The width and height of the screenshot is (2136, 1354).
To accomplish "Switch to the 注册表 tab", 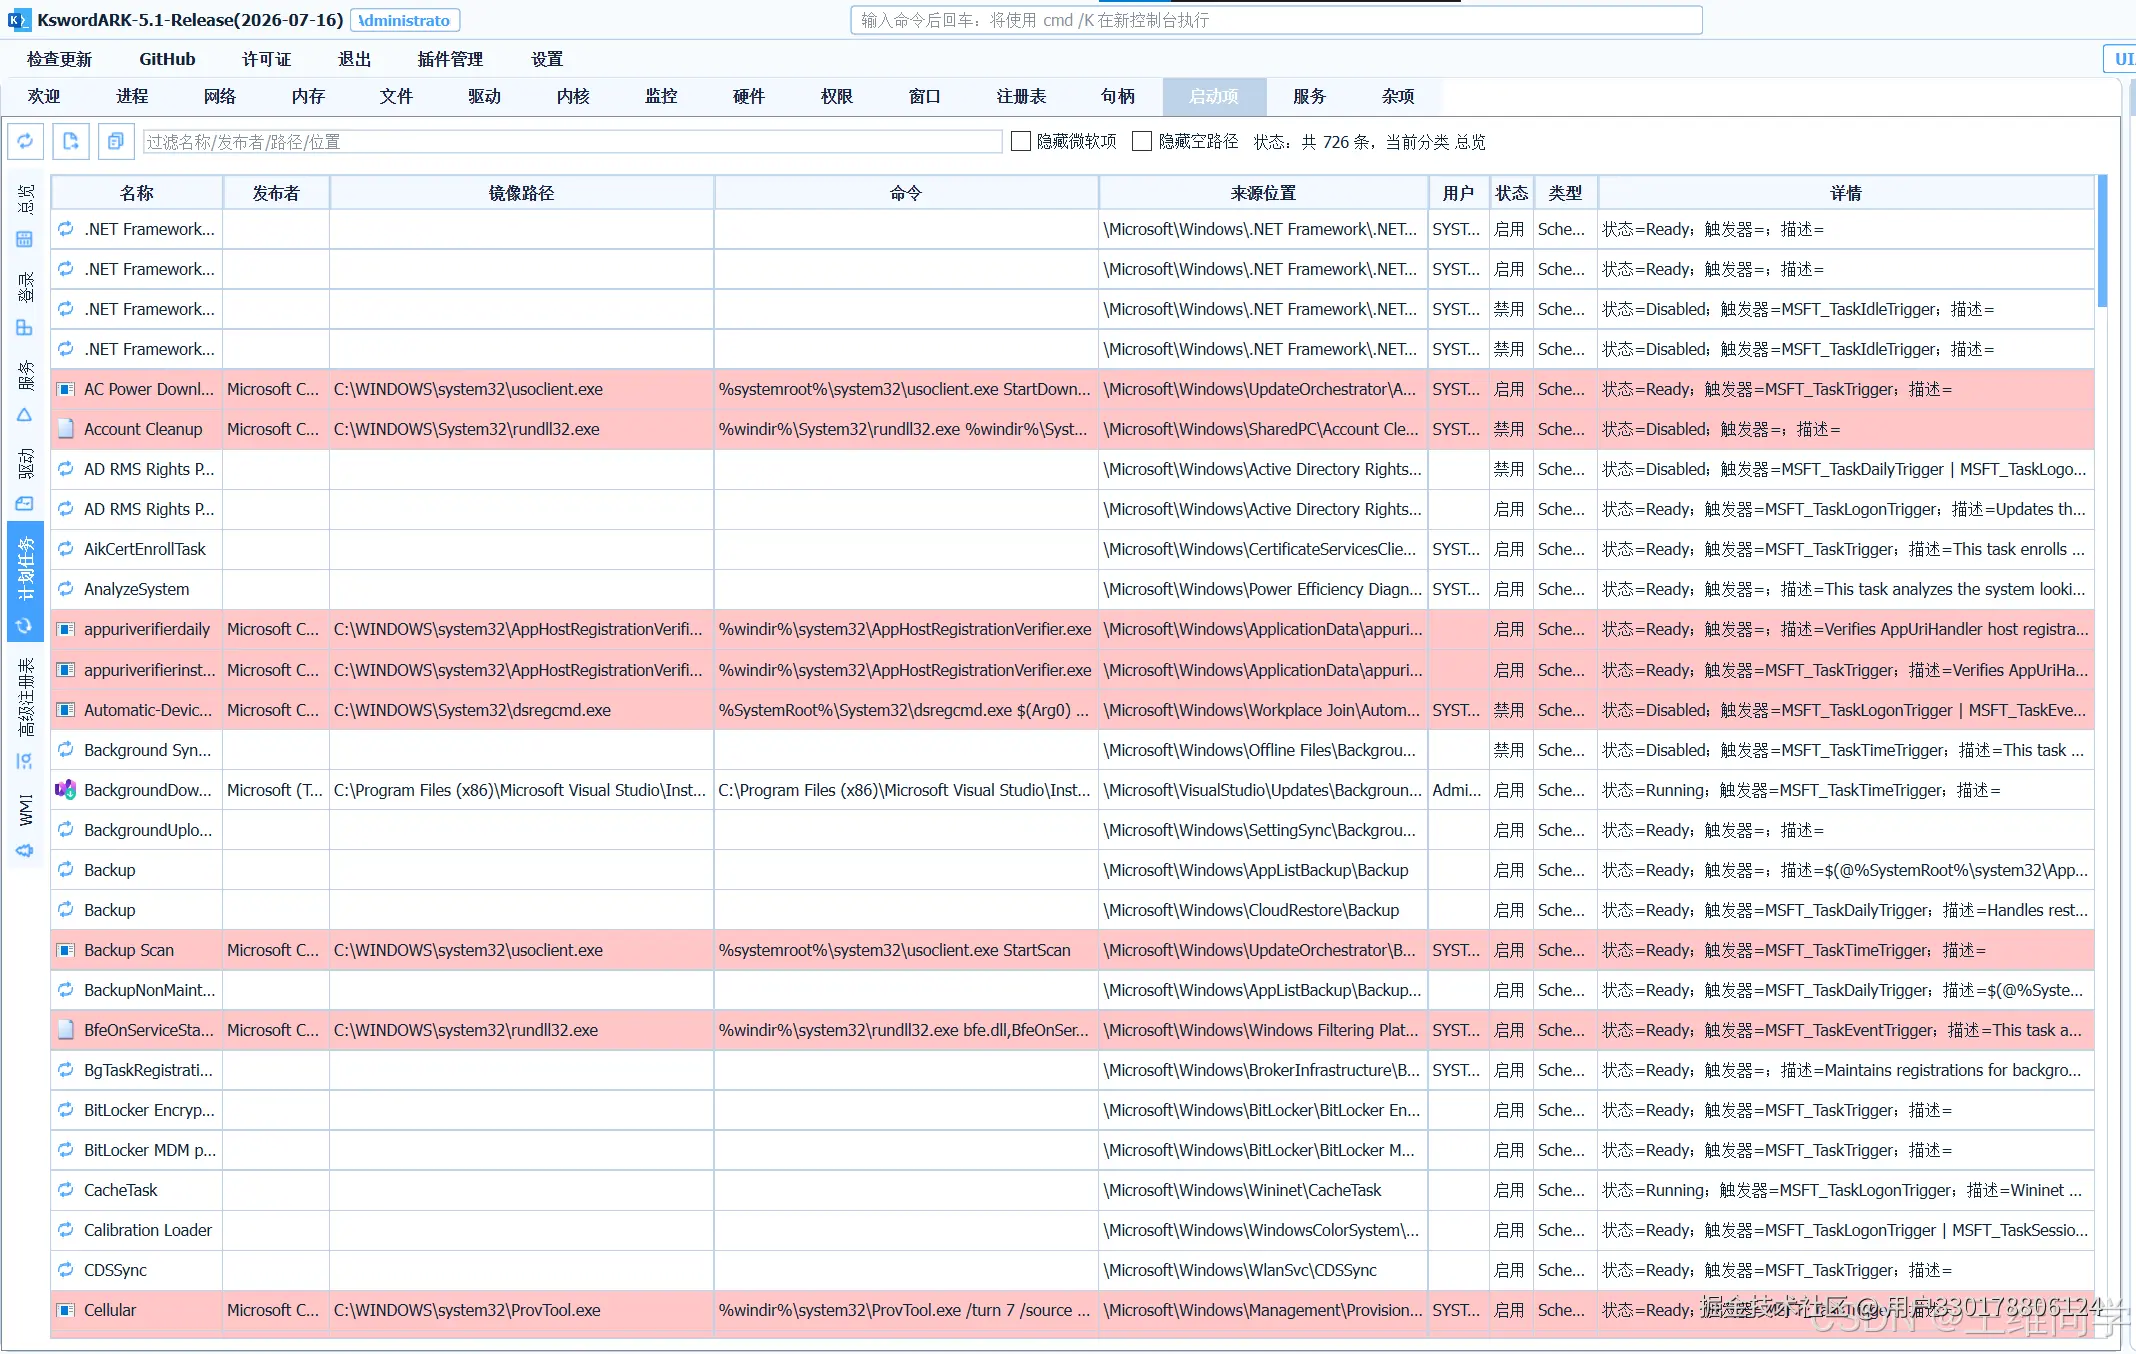I will point(1021,96).
